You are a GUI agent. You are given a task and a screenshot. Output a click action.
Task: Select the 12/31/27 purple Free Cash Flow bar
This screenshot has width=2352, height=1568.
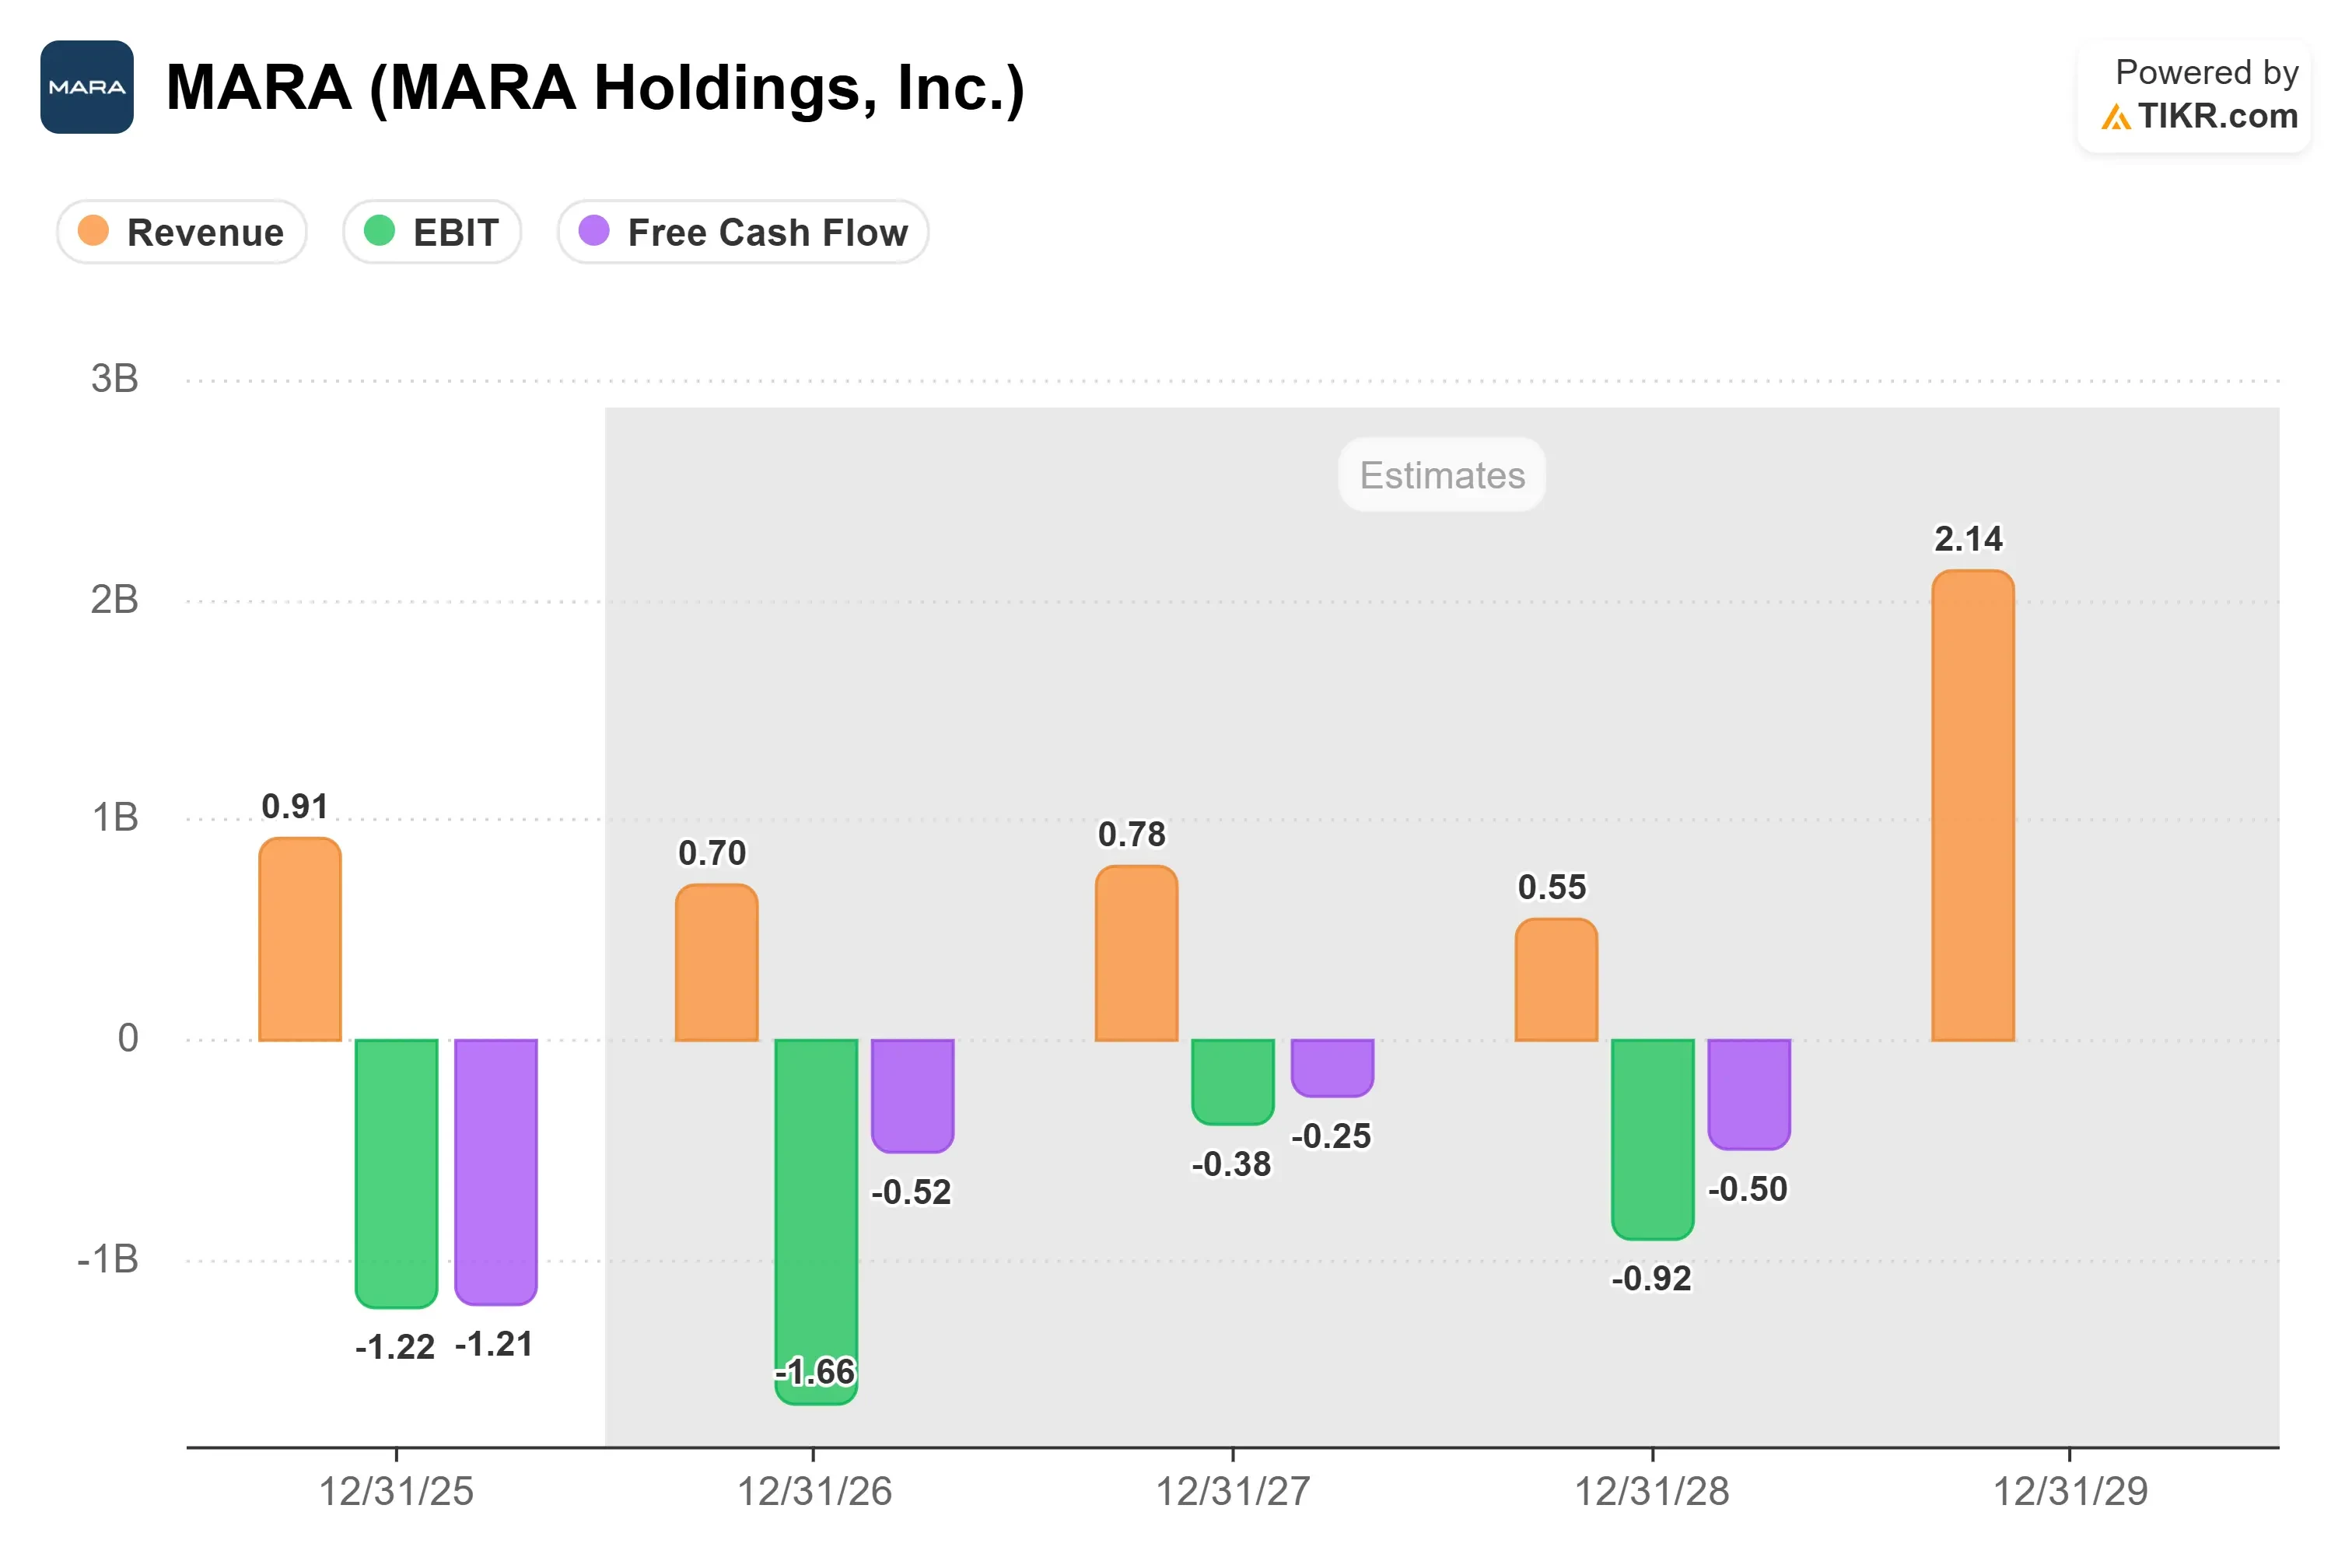click(x=1333, y=1068)
